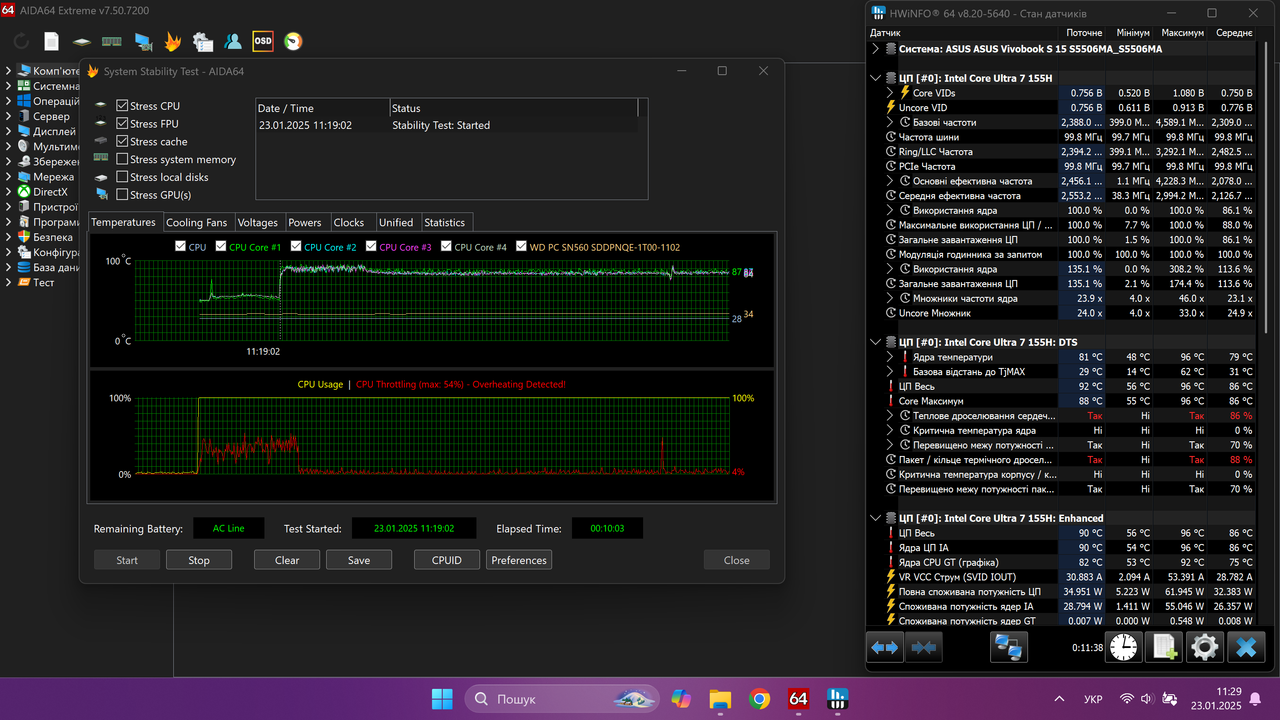Image resolution: width=1280 pixels, height=720 pixels.
Task: Show hidden system tray icons
Action: point(1060,698)
